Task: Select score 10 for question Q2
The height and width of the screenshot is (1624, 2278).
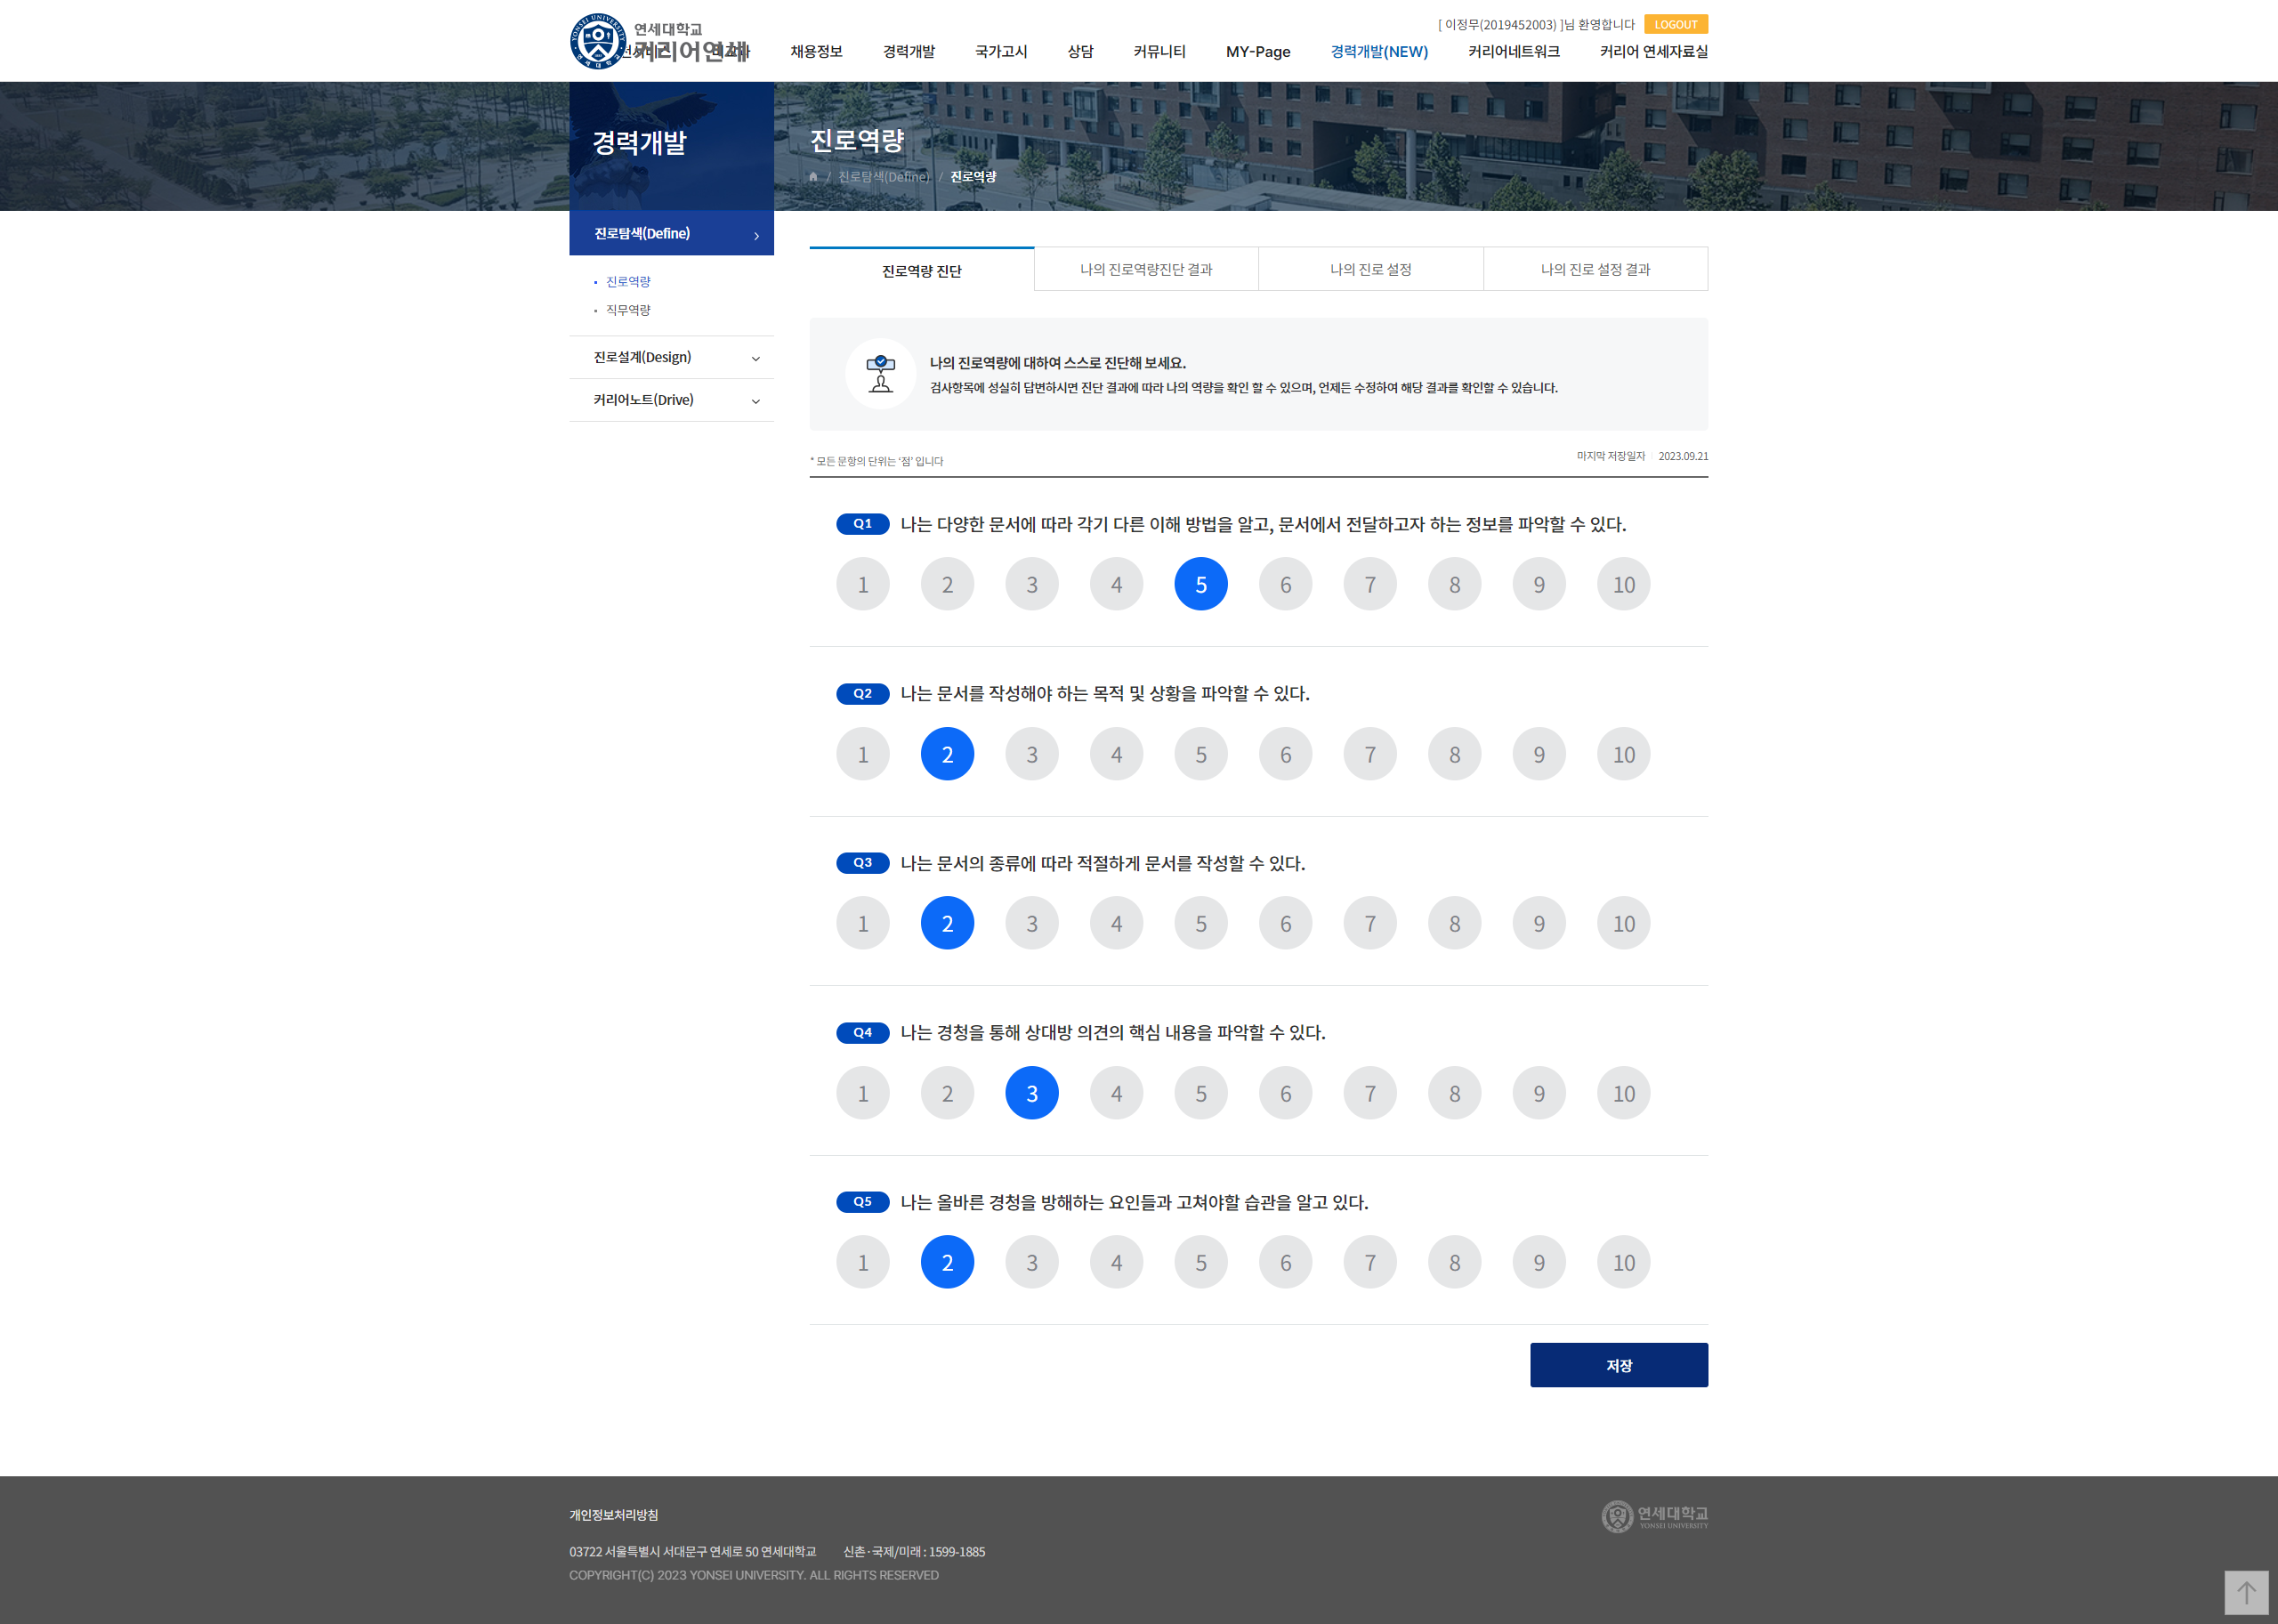Action: [x=1622, y=754]
